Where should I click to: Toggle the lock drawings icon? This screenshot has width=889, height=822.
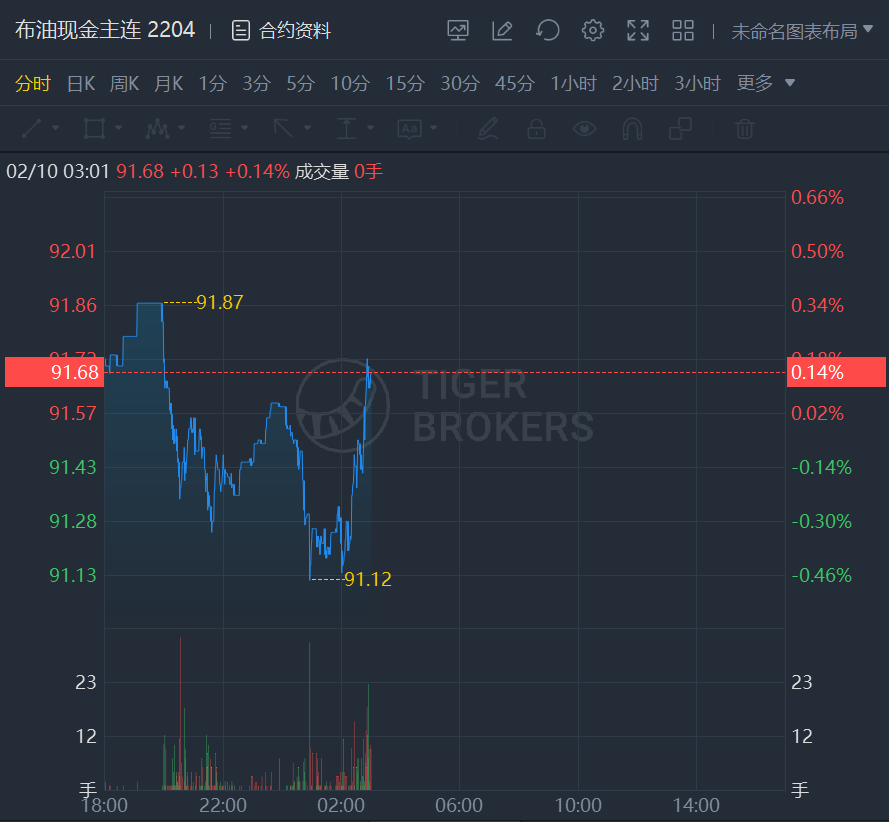tap(536, 129)
